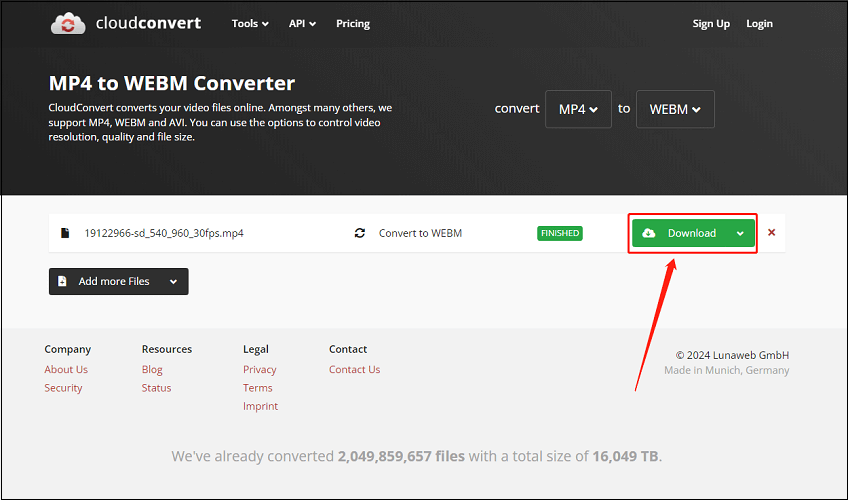The image size is (848, 500).
Task: Click the Company footer heading
Action: pos(68,349)
